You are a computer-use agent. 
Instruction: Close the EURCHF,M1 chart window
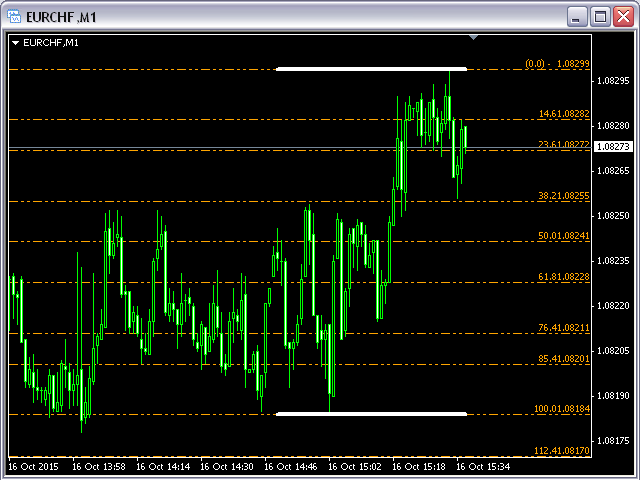point(622,17)
